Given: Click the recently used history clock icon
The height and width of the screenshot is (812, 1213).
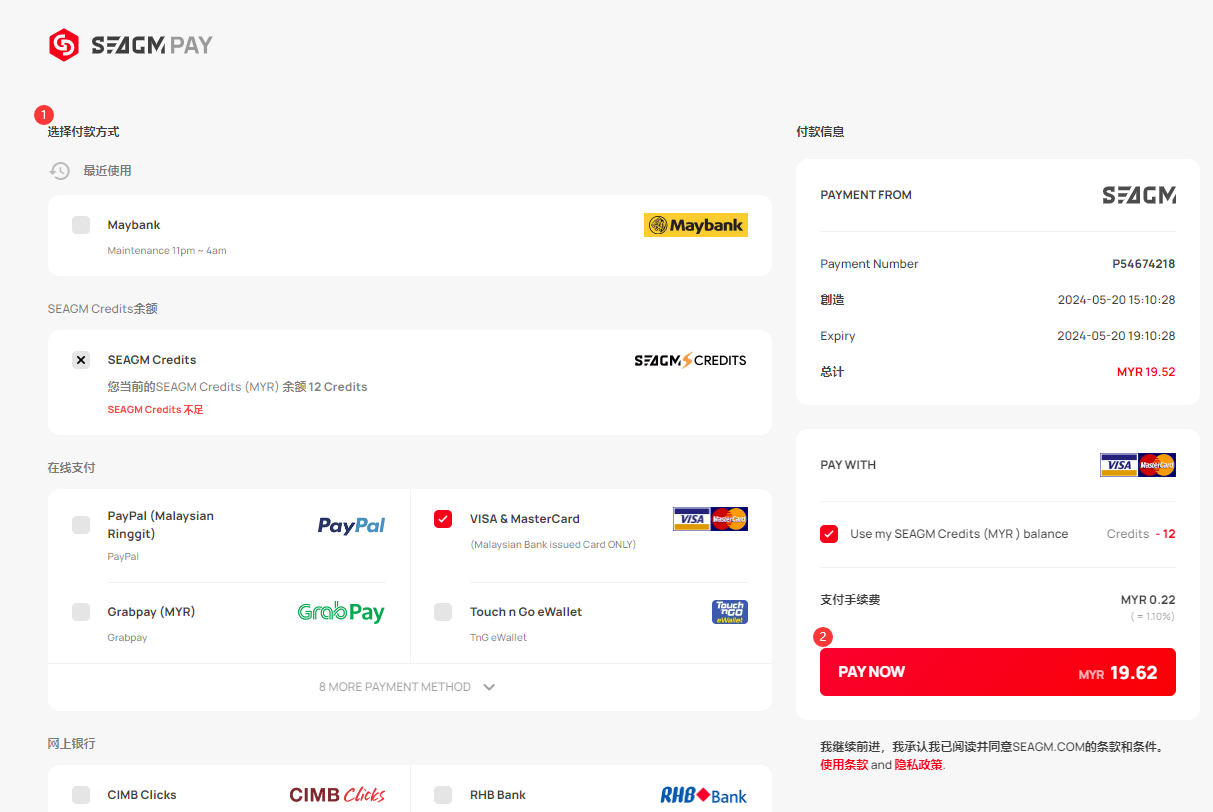Looking at the screenshot, I should tap(60, 171).
